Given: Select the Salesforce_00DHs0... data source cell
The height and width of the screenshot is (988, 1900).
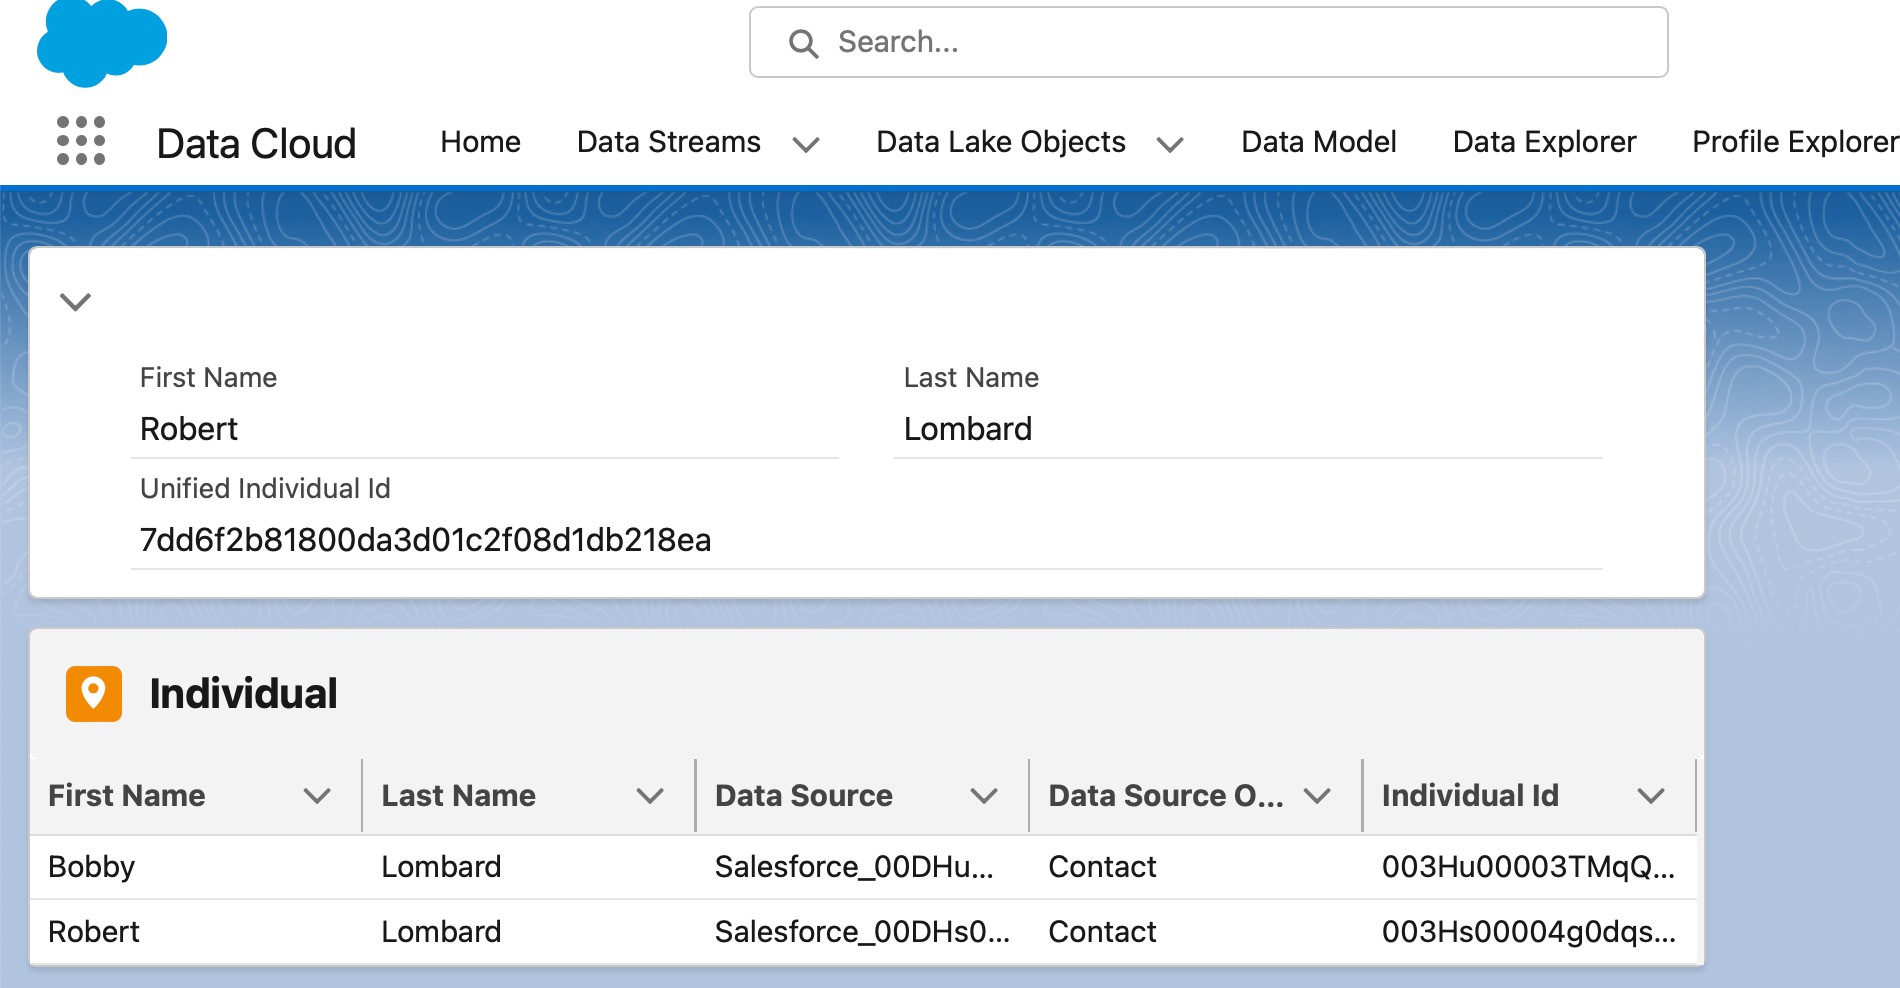Looking at the screenshot, I should pyautogui.click(x=862, y=932).
